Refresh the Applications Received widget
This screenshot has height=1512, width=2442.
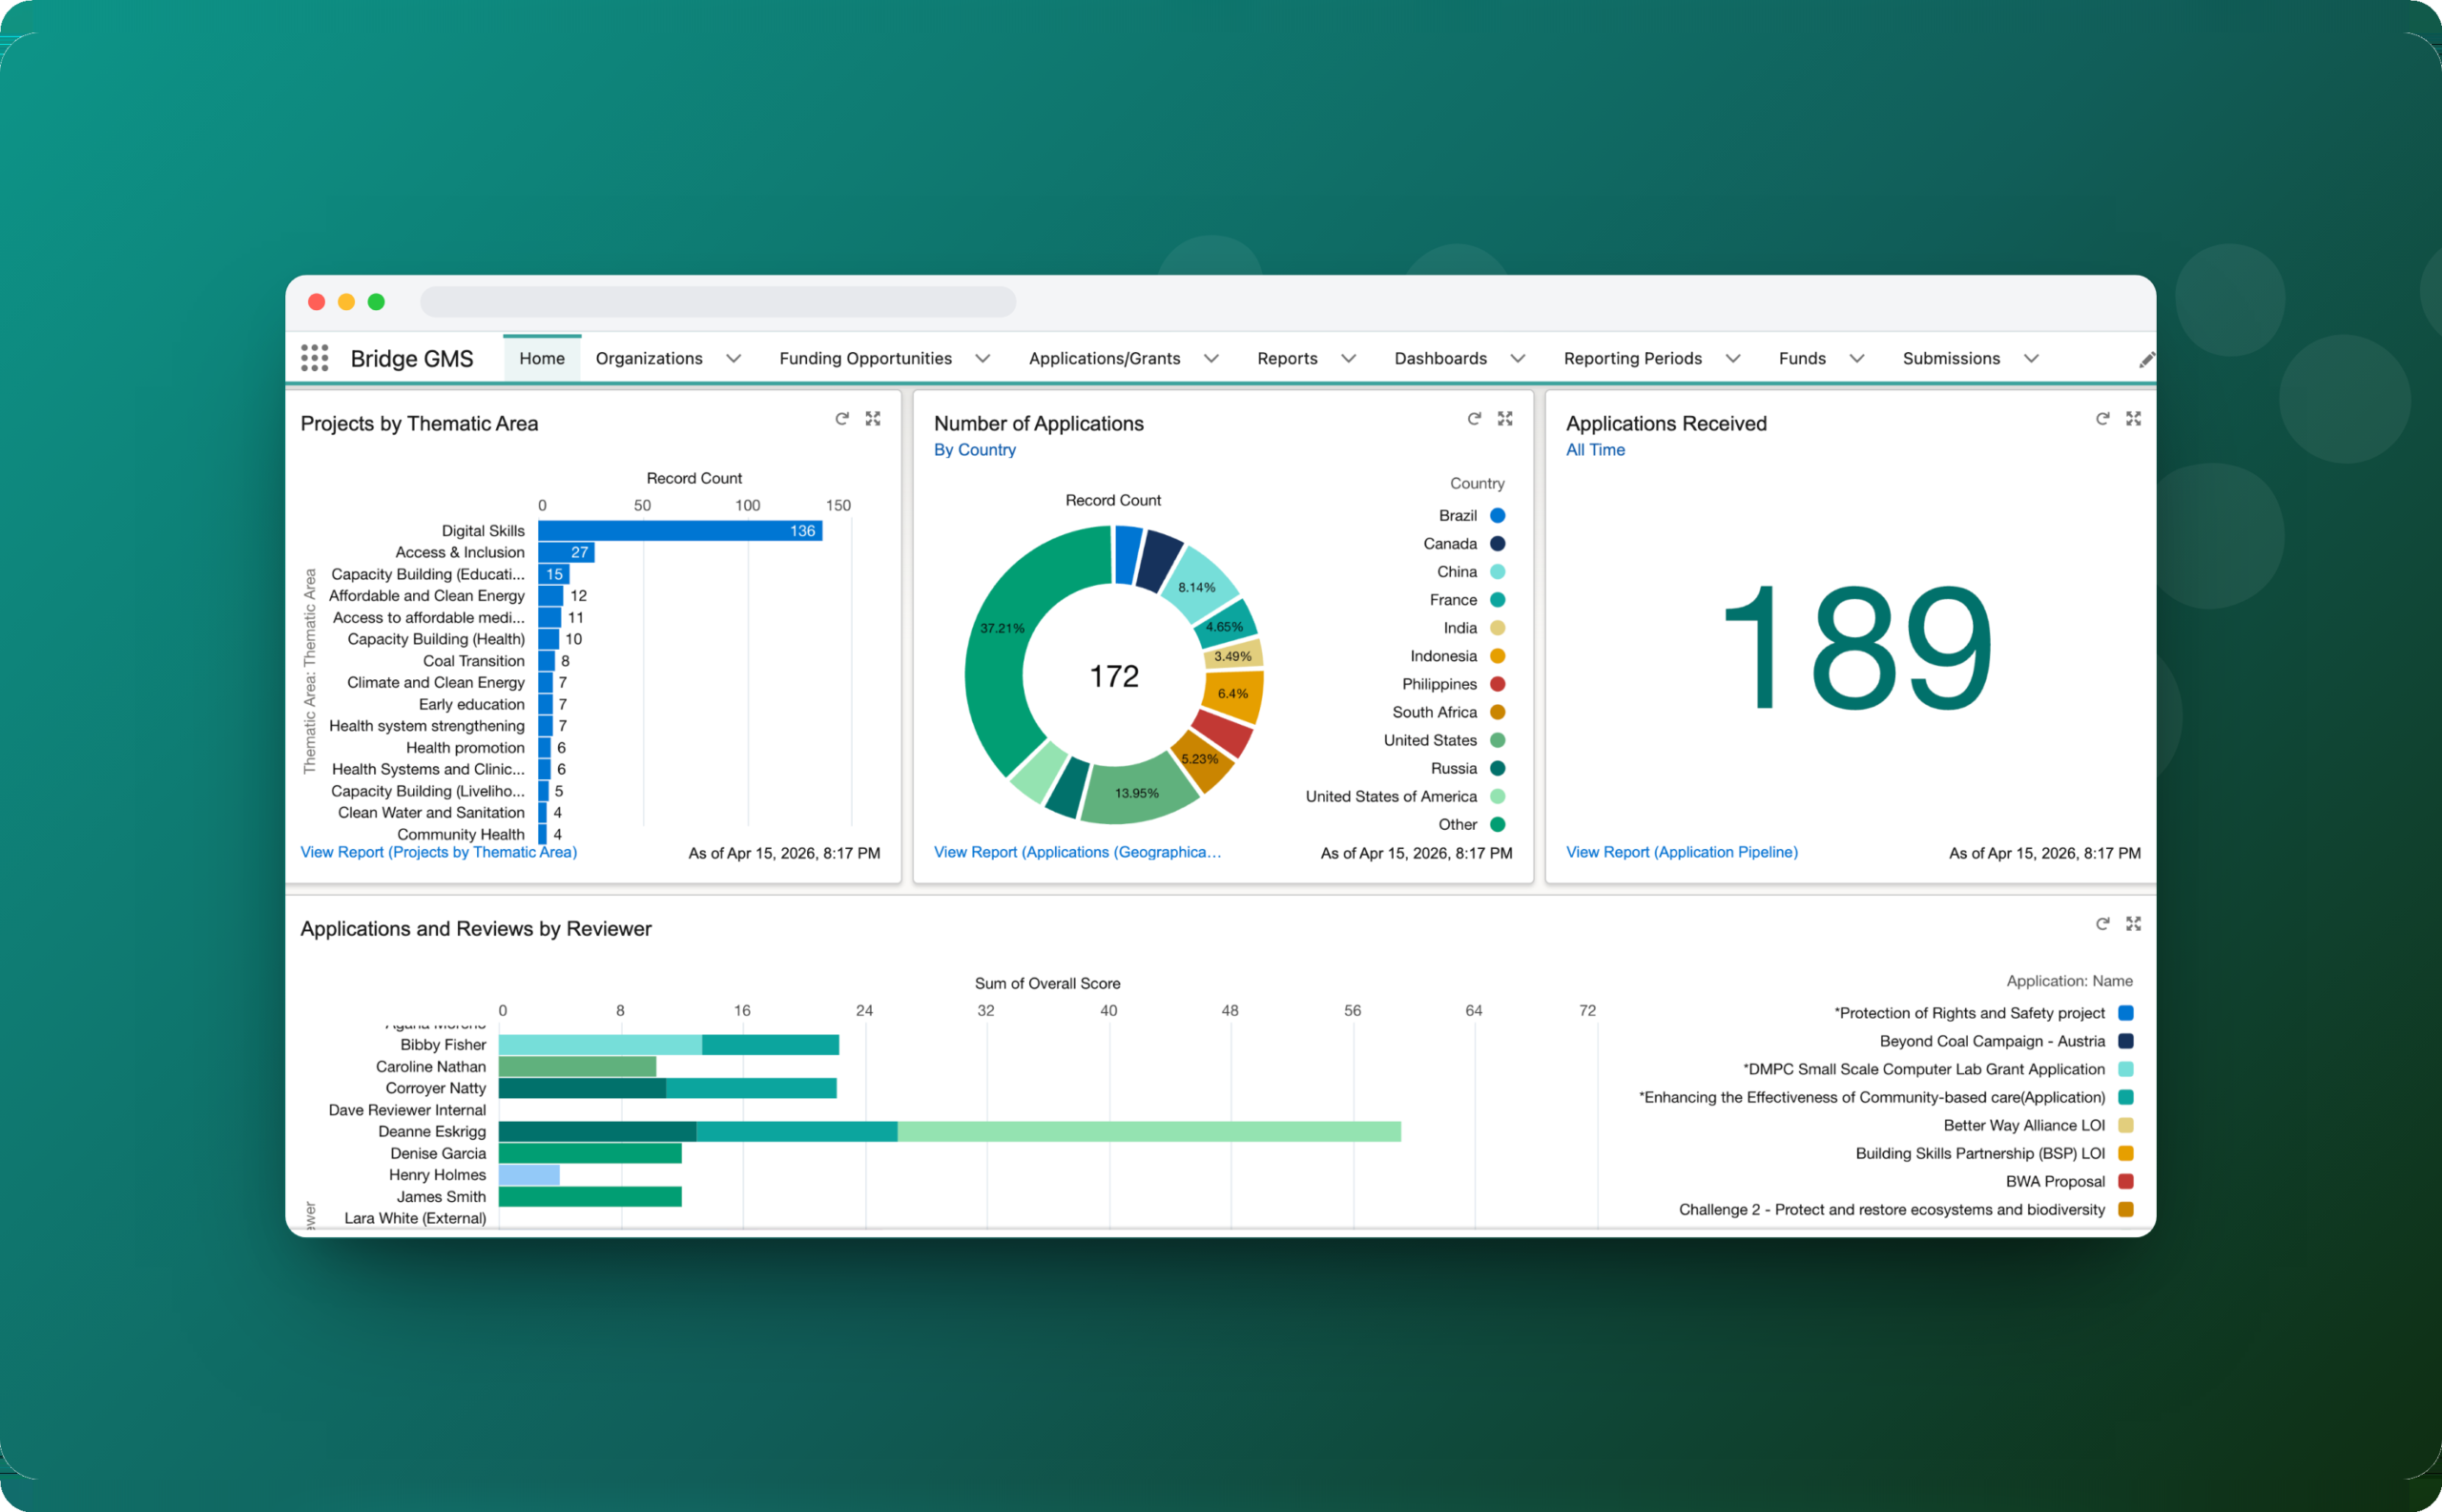pyautogui.click(x=2103, y=419)
